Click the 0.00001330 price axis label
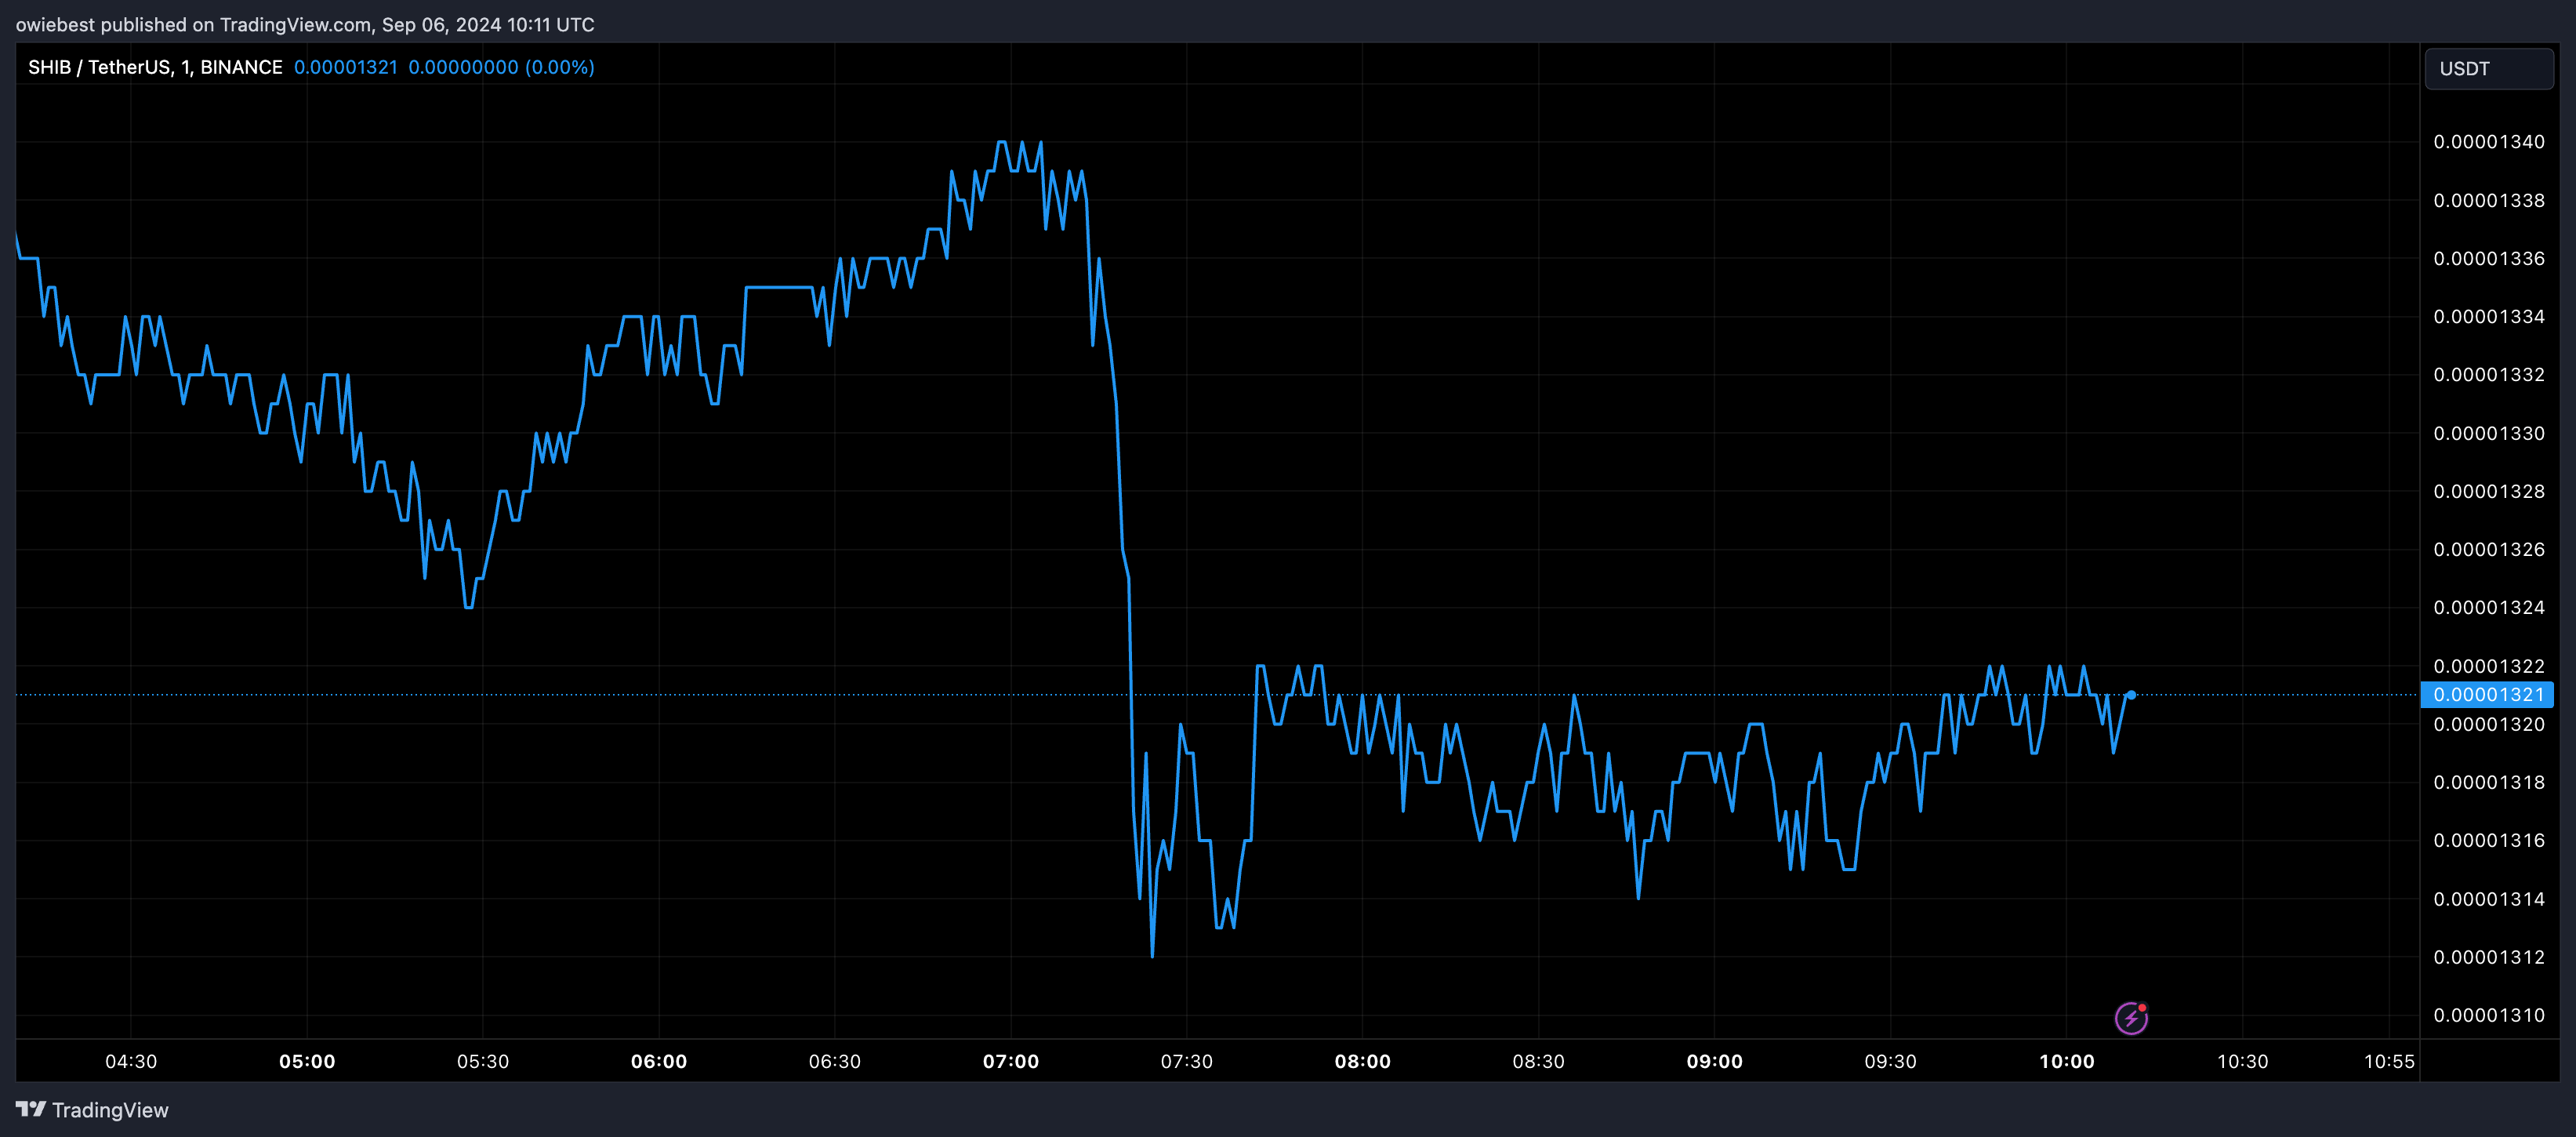 point(2488,433)
